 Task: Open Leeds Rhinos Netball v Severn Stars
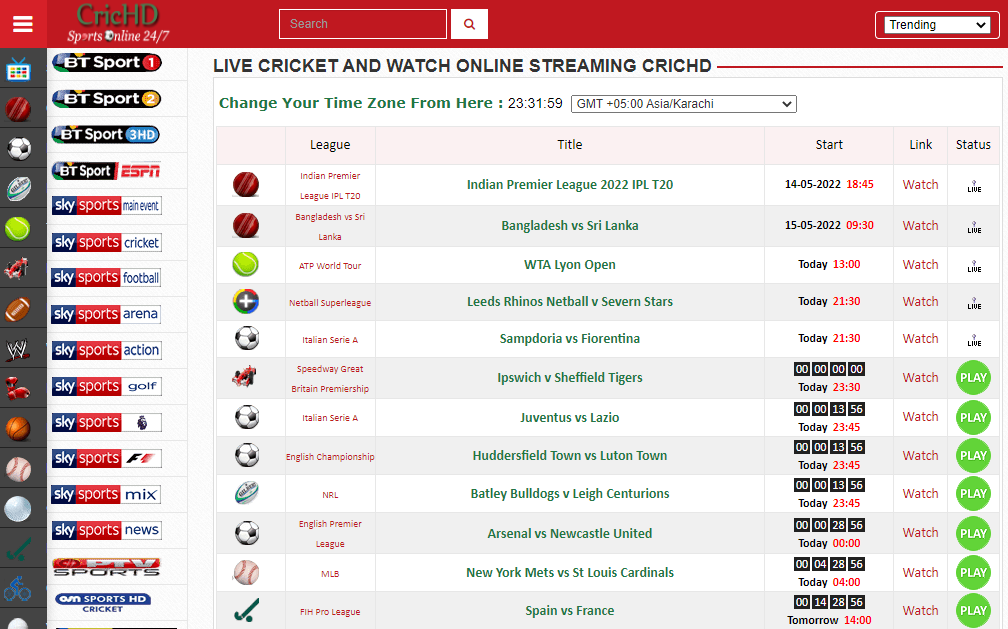tap(570, 302)
